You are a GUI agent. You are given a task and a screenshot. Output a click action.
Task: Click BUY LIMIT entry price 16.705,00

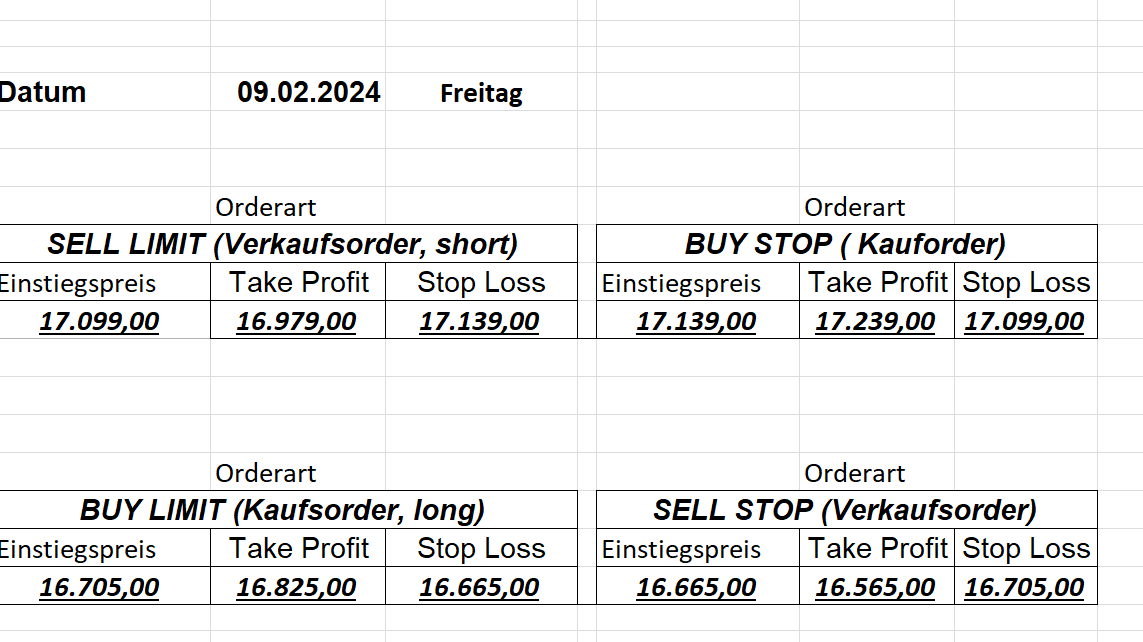pos(99,588)
